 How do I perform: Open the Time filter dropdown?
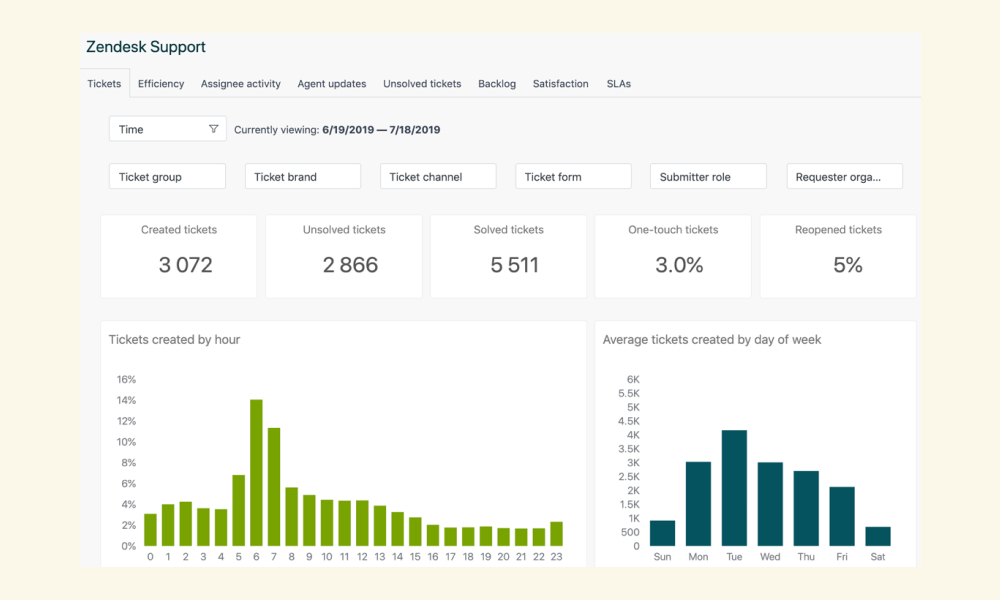pos(168,129)
